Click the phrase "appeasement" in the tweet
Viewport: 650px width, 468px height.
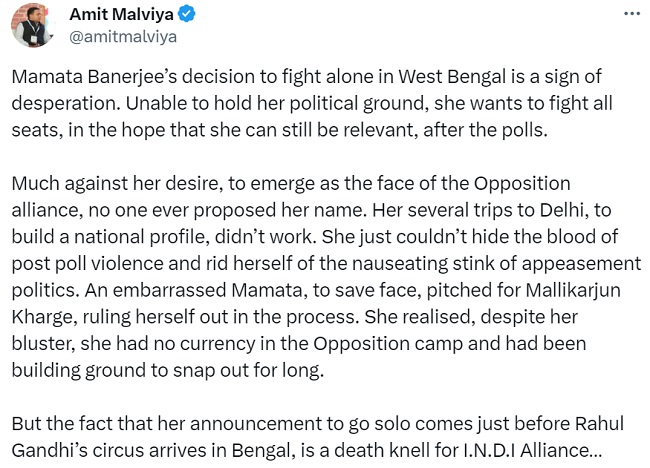581,264
